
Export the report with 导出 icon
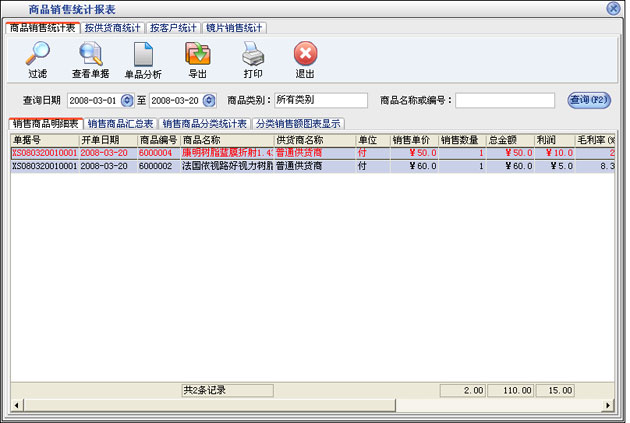198,55
